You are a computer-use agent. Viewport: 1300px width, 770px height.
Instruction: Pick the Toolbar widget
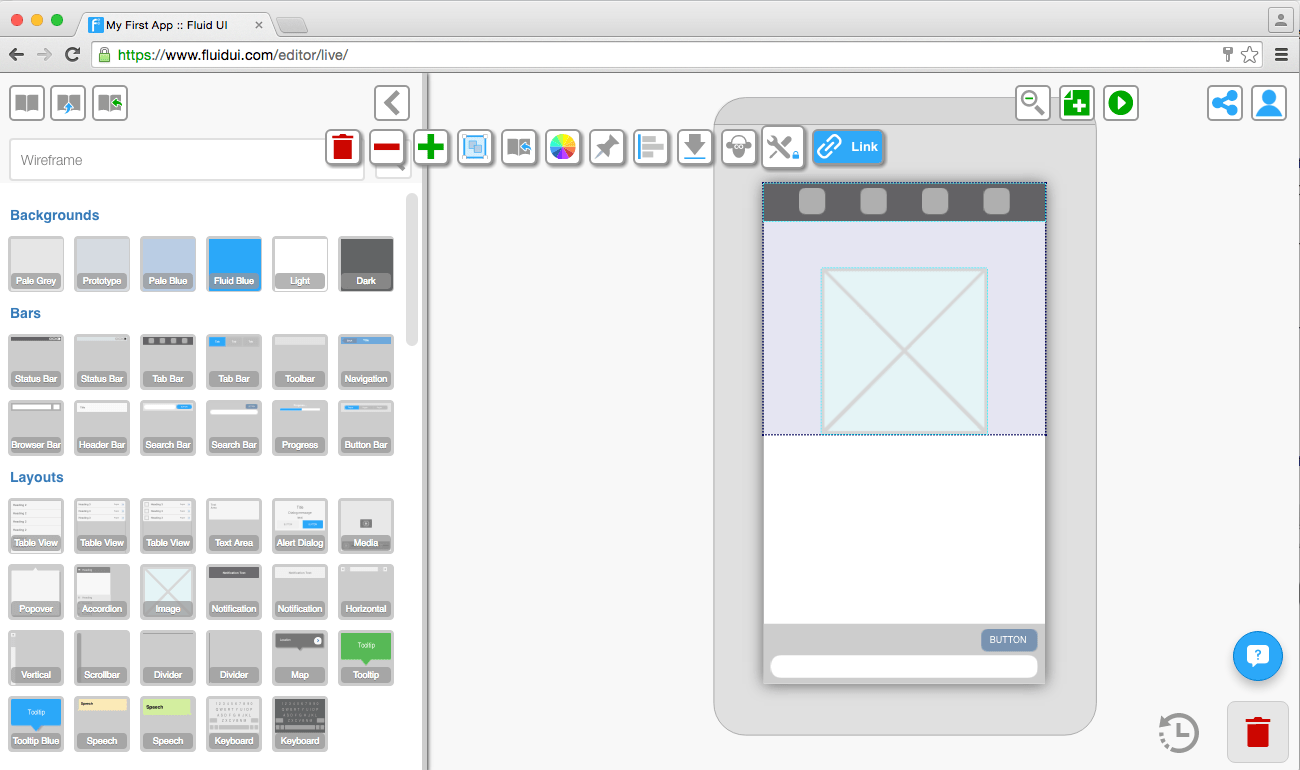click(300, 362)
